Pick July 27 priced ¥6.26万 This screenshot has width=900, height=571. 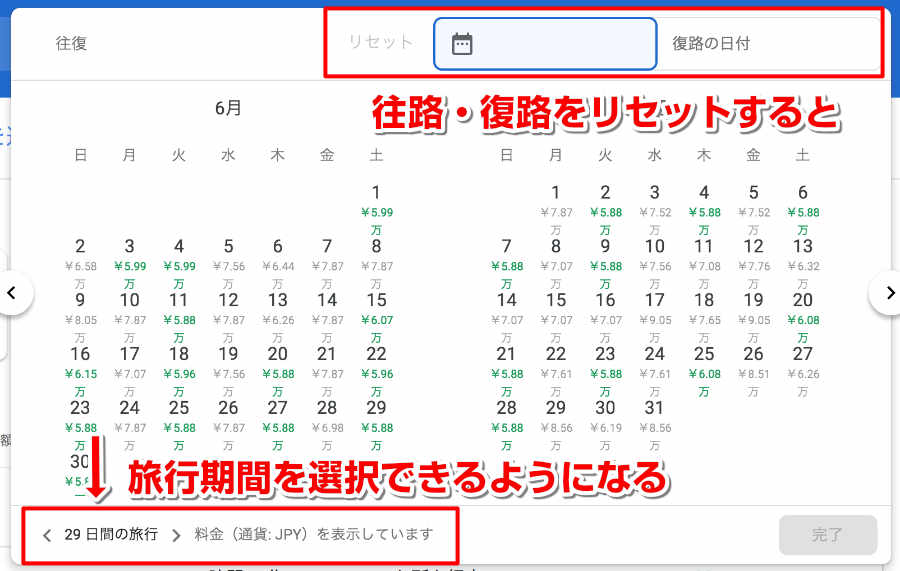click(802, 371)
